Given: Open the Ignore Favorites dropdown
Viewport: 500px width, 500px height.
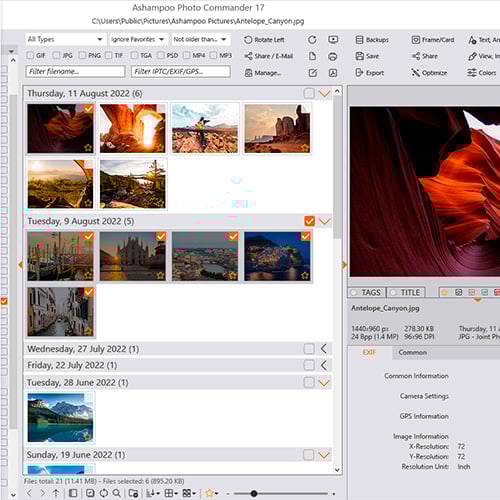Looking at the screenshot, I should coord(138,39).
